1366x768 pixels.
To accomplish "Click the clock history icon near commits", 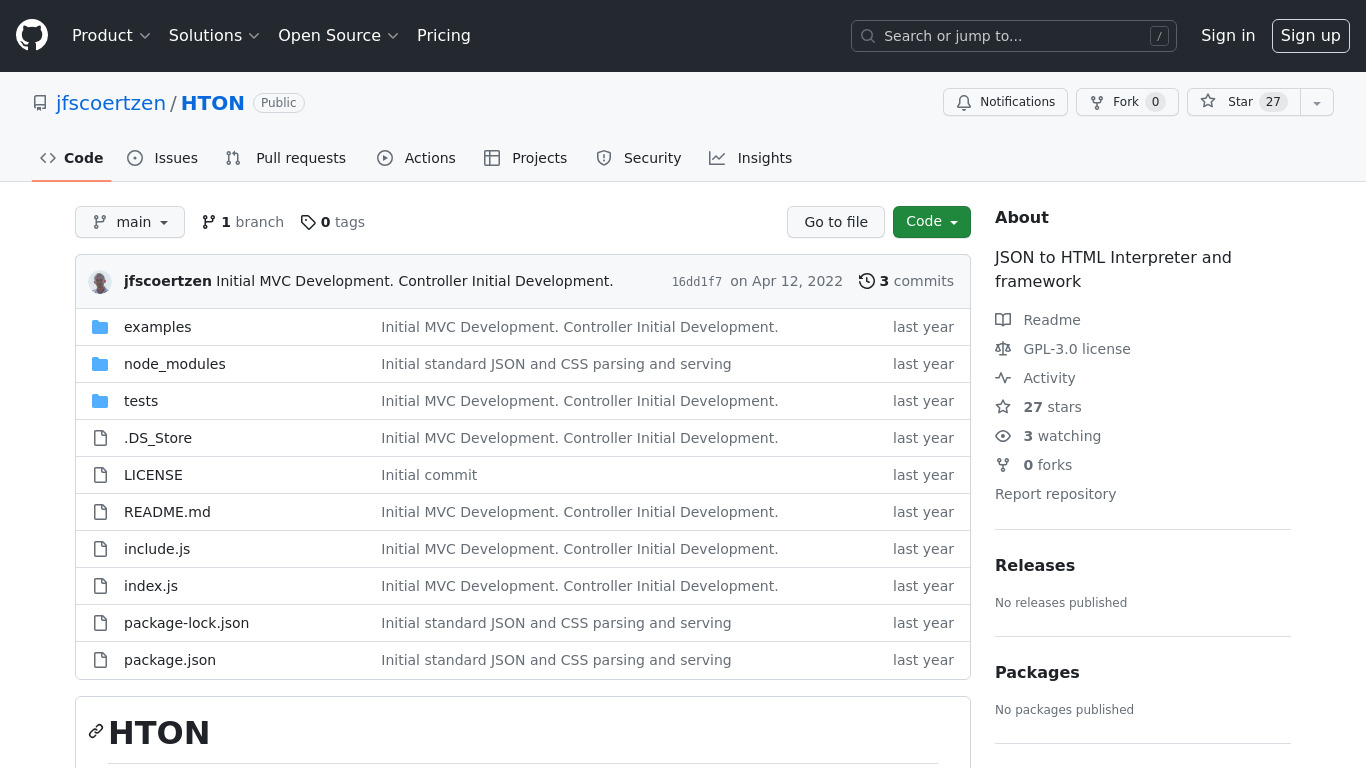I will [867, 281].
